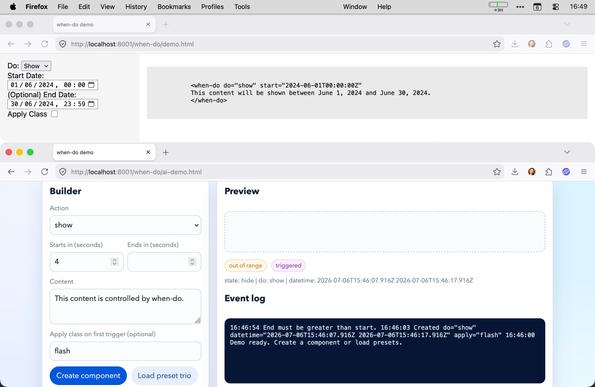Image resolution: width=595 pixels, height=387 pixels.
Task: Click the Optional End Date datetime field
Action: 53,104
